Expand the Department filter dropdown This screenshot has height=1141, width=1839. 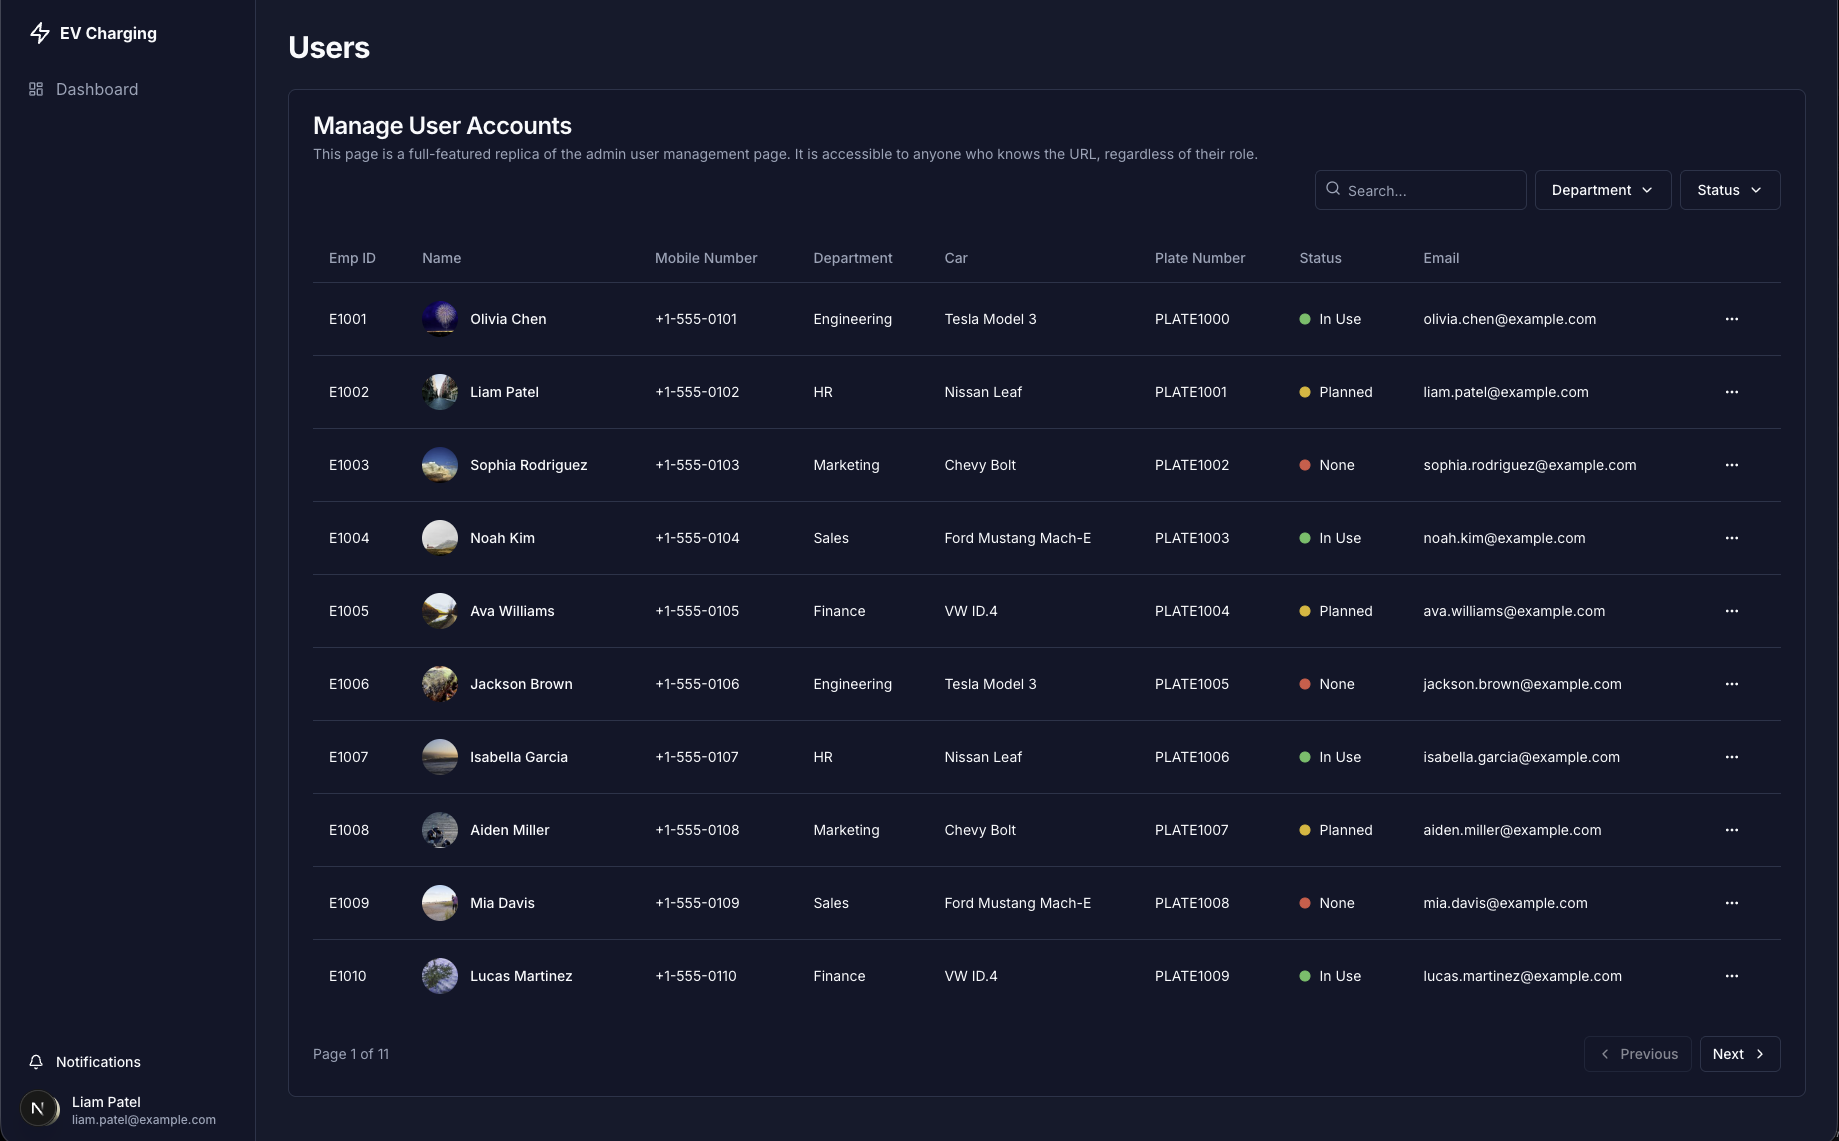click(1602, 190)
